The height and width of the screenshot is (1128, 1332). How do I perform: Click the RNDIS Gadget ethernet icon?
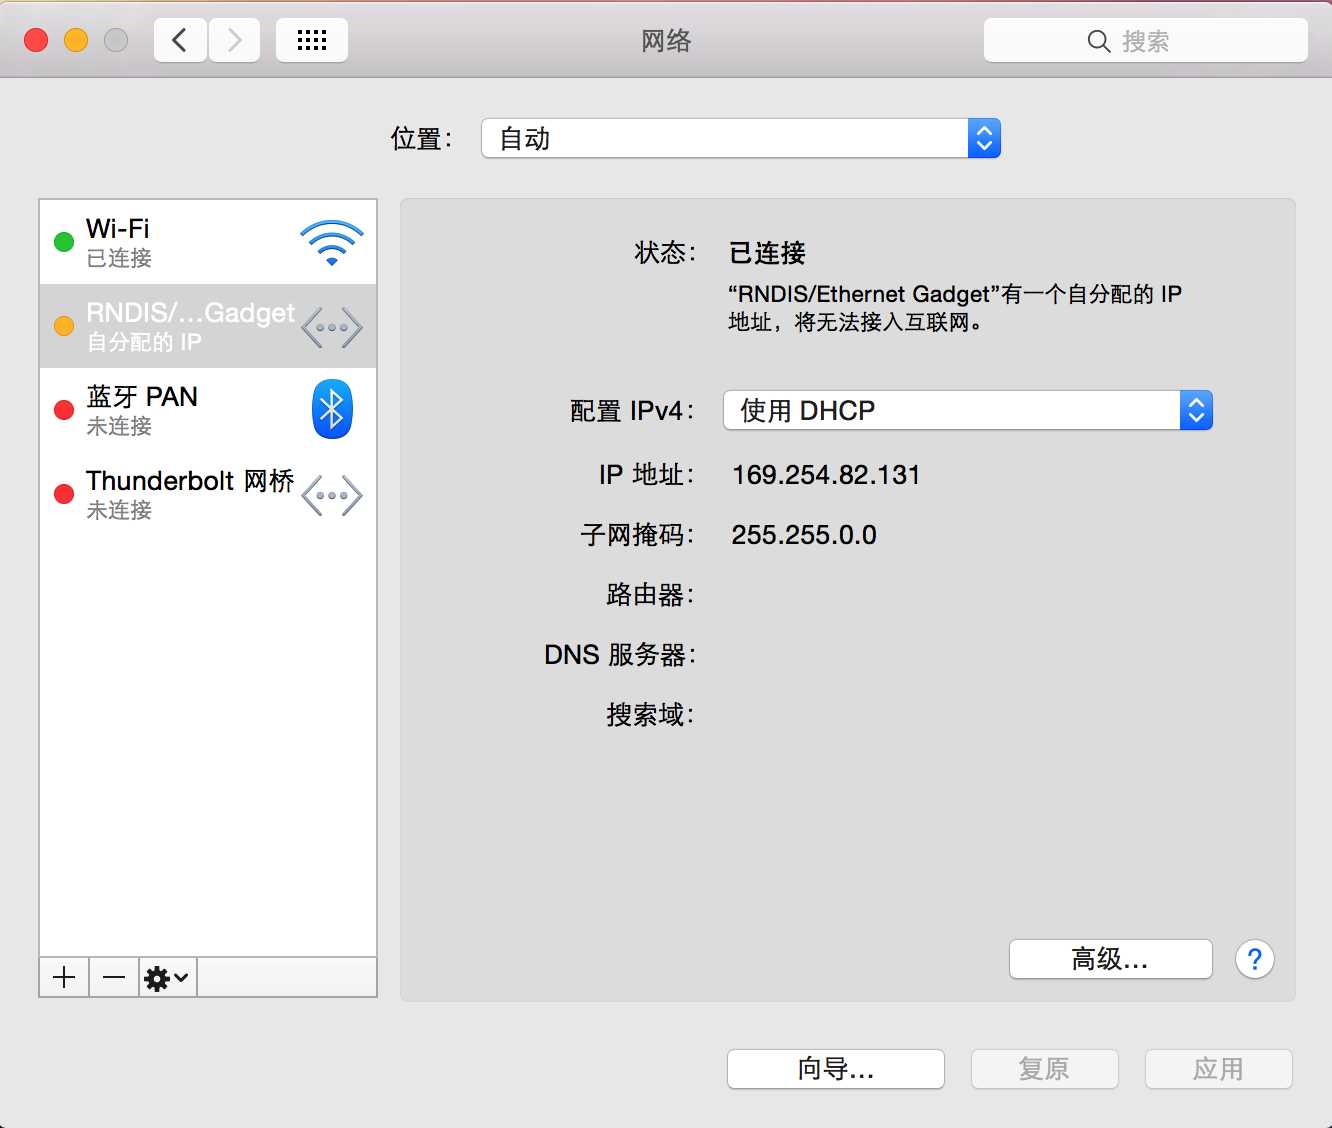tap(332, 327)
